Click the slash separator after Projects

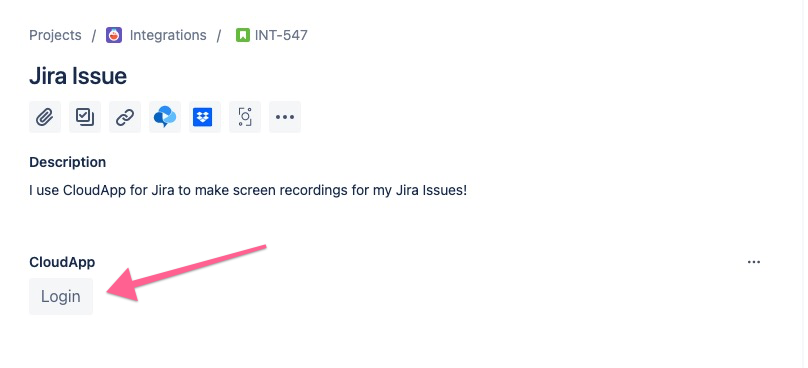(x=94, y=35)
